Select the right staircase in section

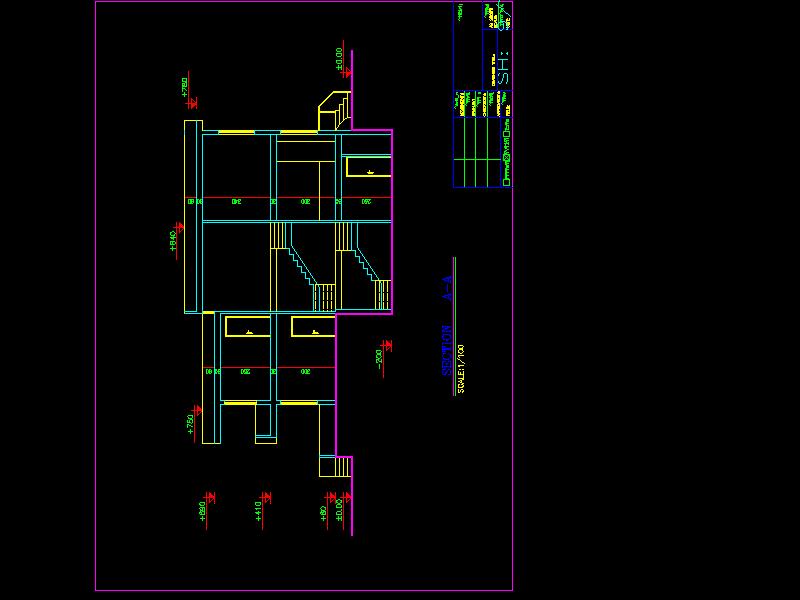click(364, 268)
